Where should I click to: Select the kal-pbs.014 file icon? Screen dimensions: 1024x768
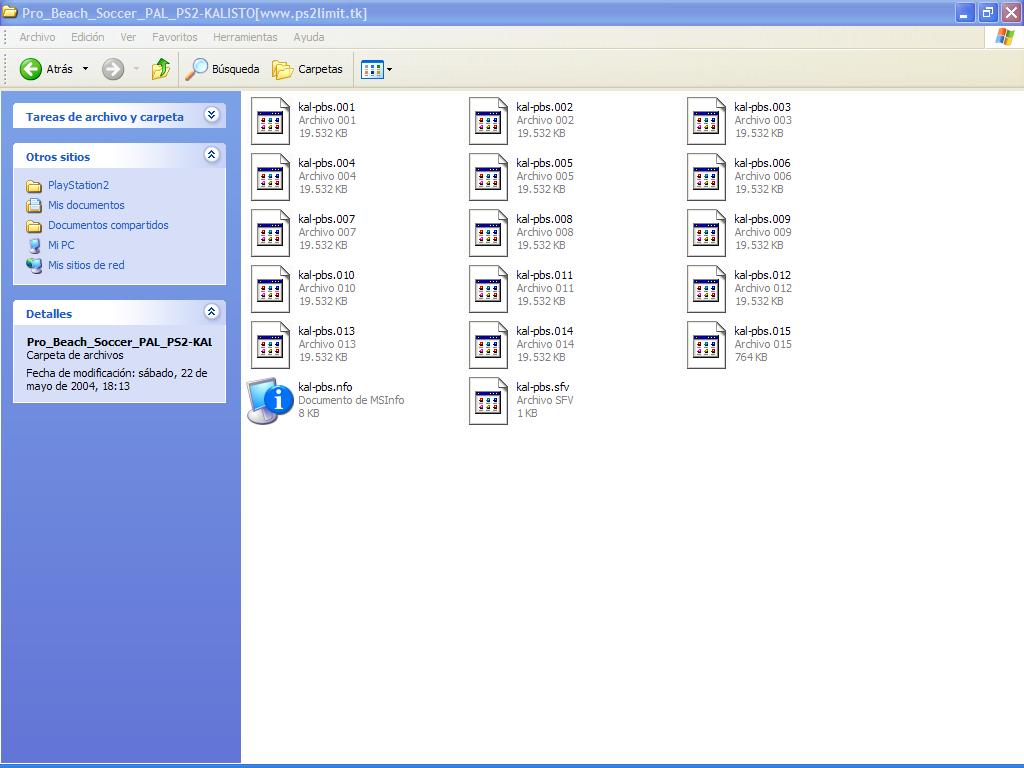(x=488, y=345)
